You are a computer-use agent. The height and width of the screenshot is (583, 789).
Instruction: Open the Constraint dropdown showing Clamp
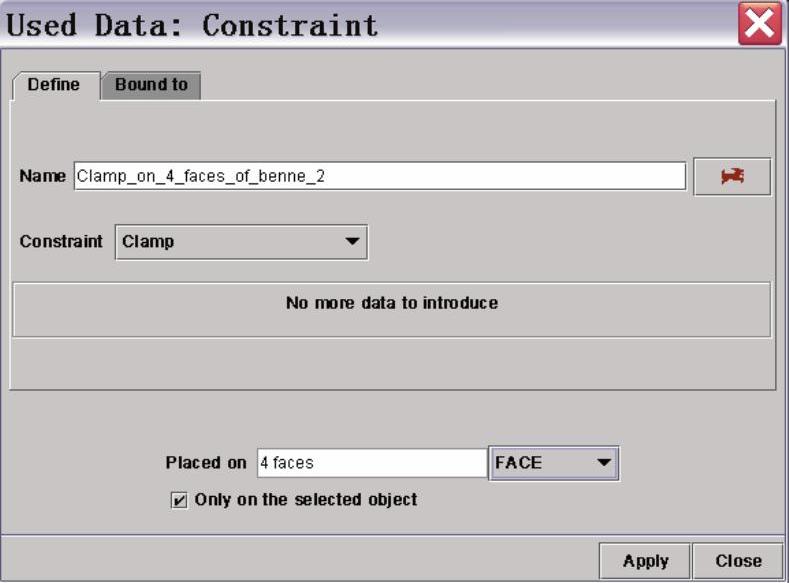[x=240, y=242]
